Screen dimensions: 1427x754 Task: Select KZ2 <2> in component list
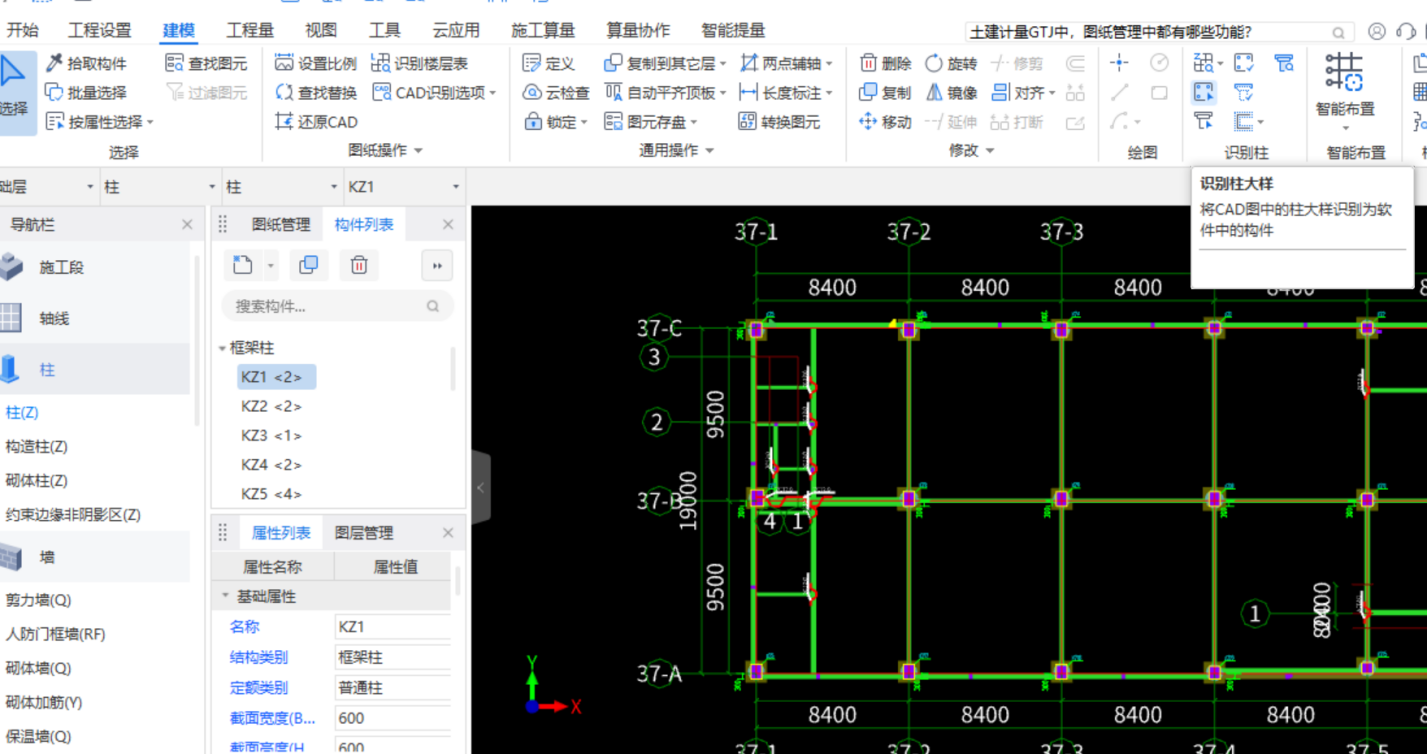pyautogui.click(x=271, y=407)
